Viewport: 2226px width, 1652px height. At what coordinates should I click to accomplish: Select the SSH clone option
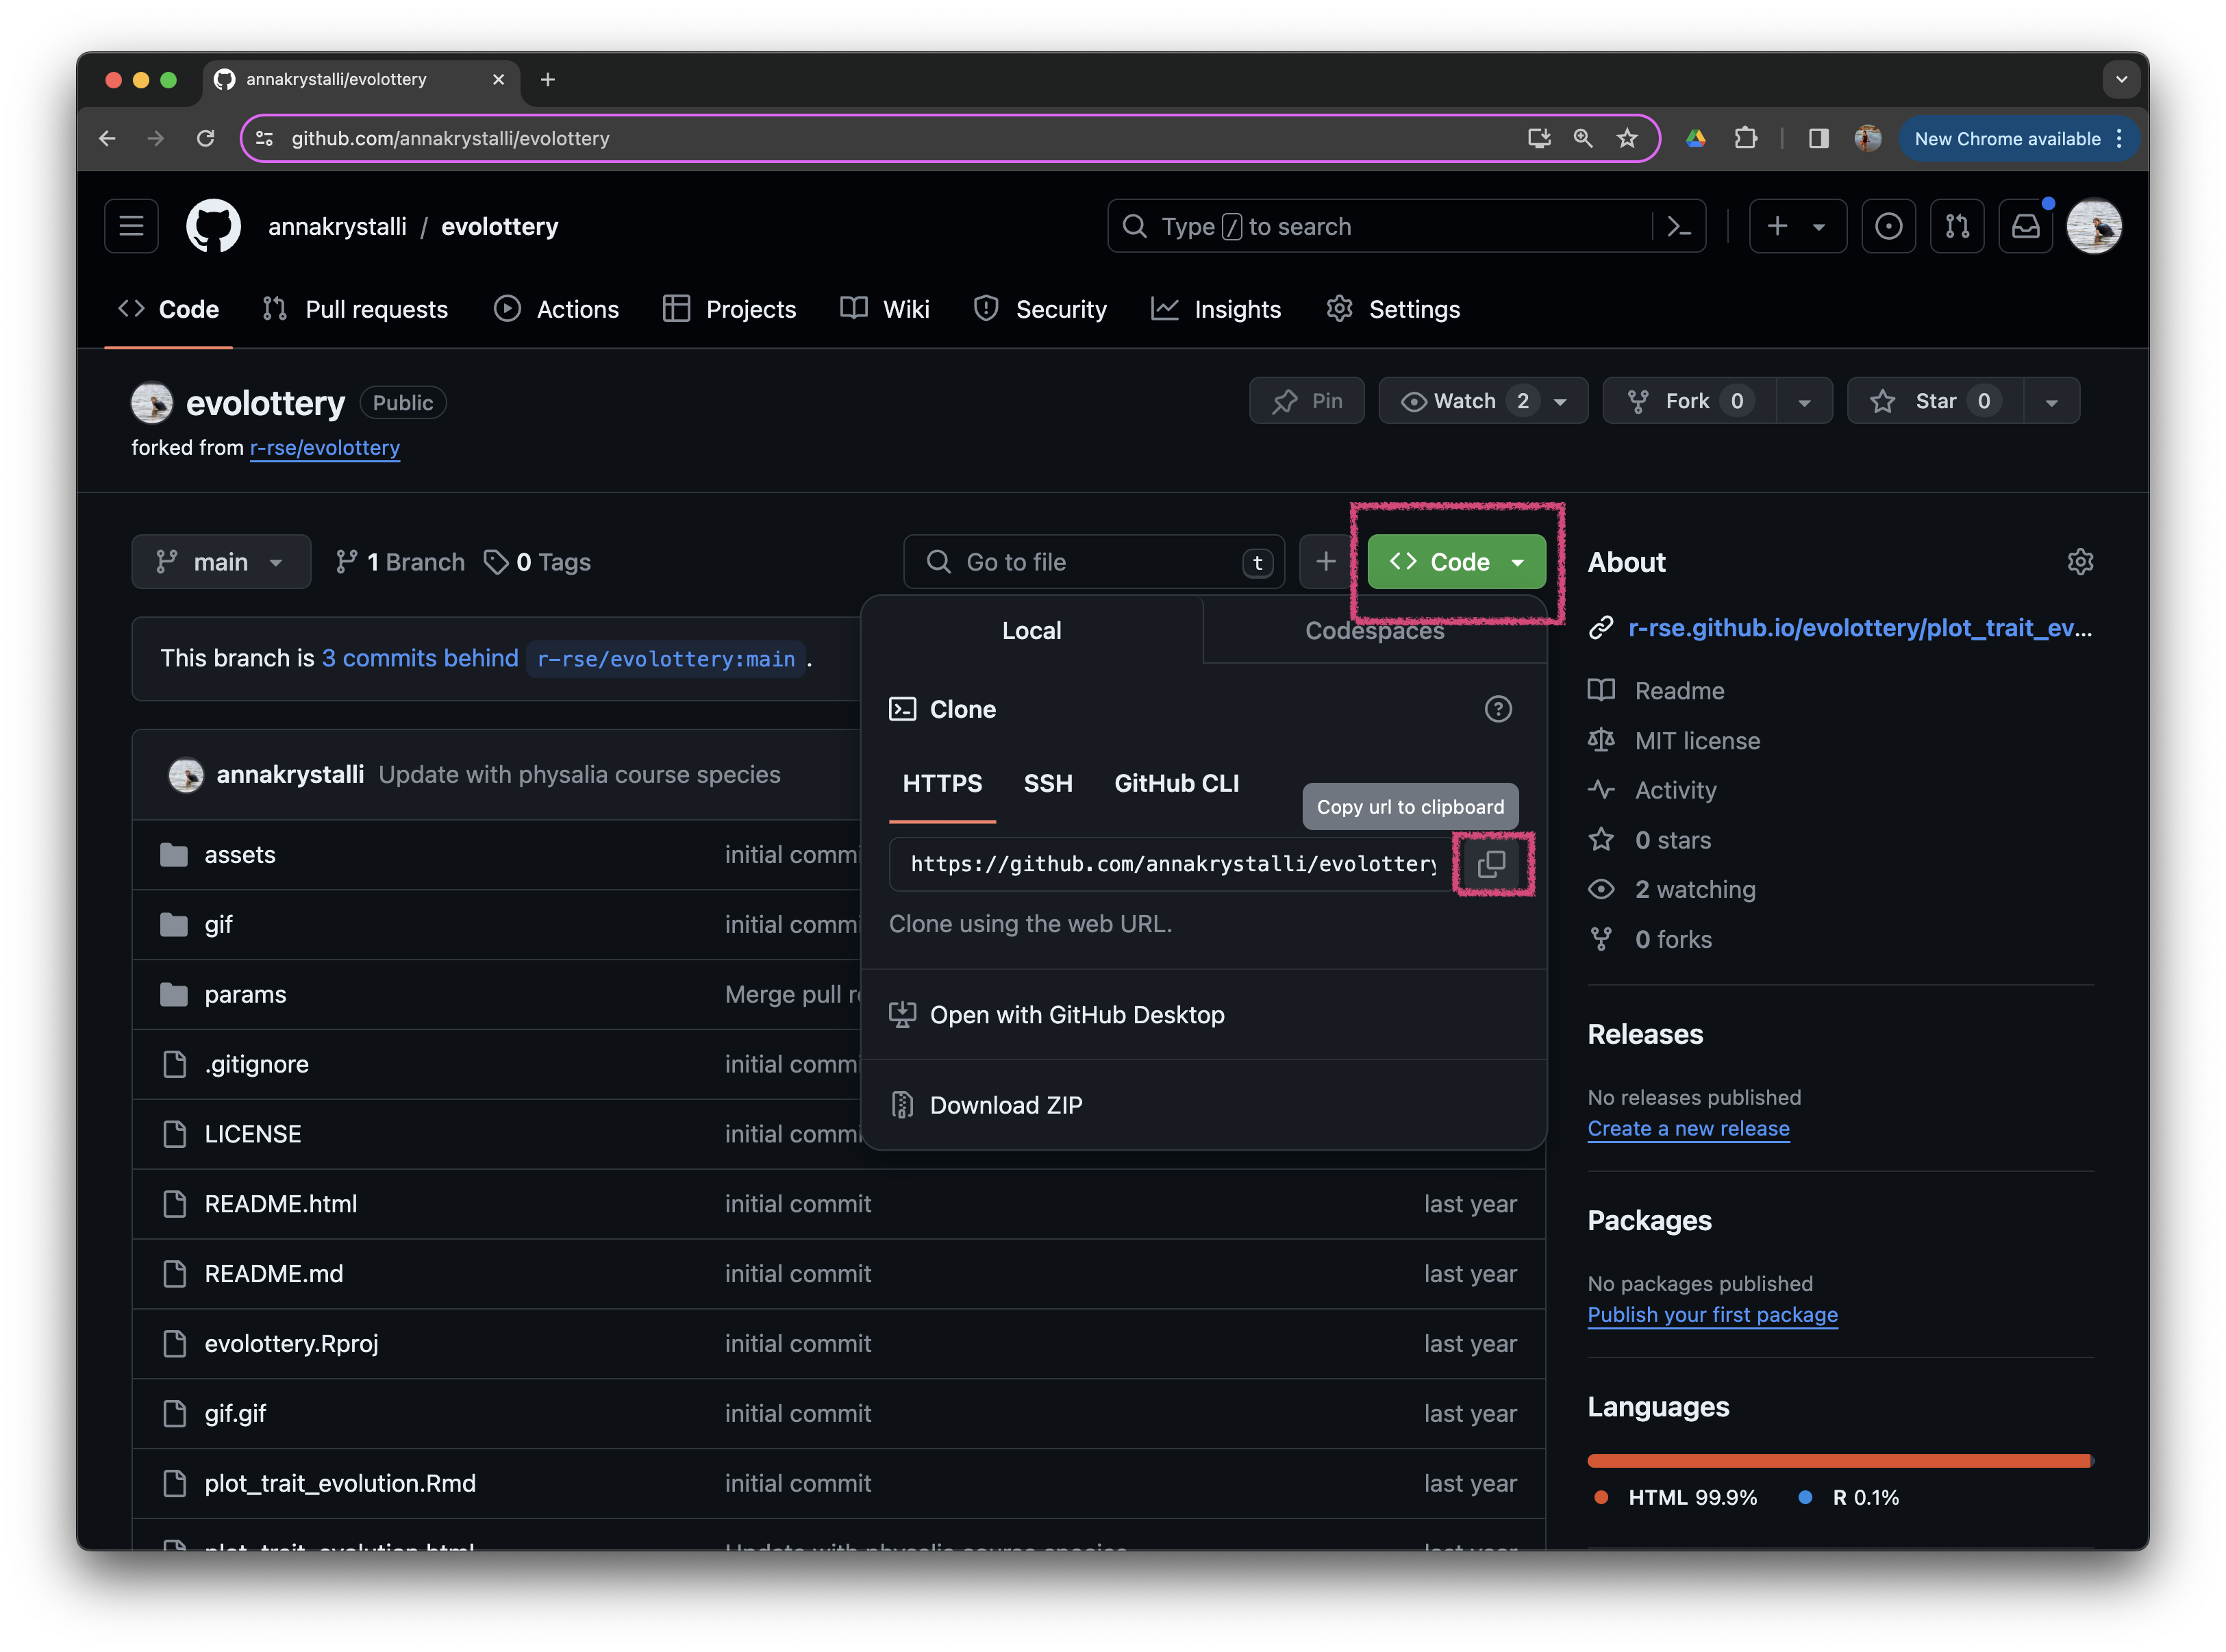1047,783
